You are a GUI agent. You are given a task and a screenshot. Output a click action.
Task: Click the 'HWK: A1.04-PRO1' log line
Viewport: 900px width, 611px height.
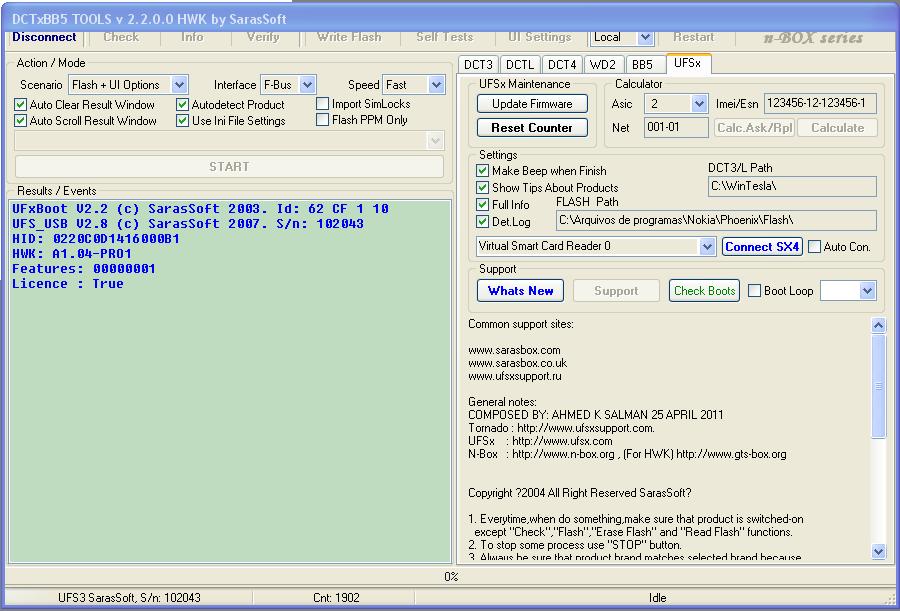[72, 254]
